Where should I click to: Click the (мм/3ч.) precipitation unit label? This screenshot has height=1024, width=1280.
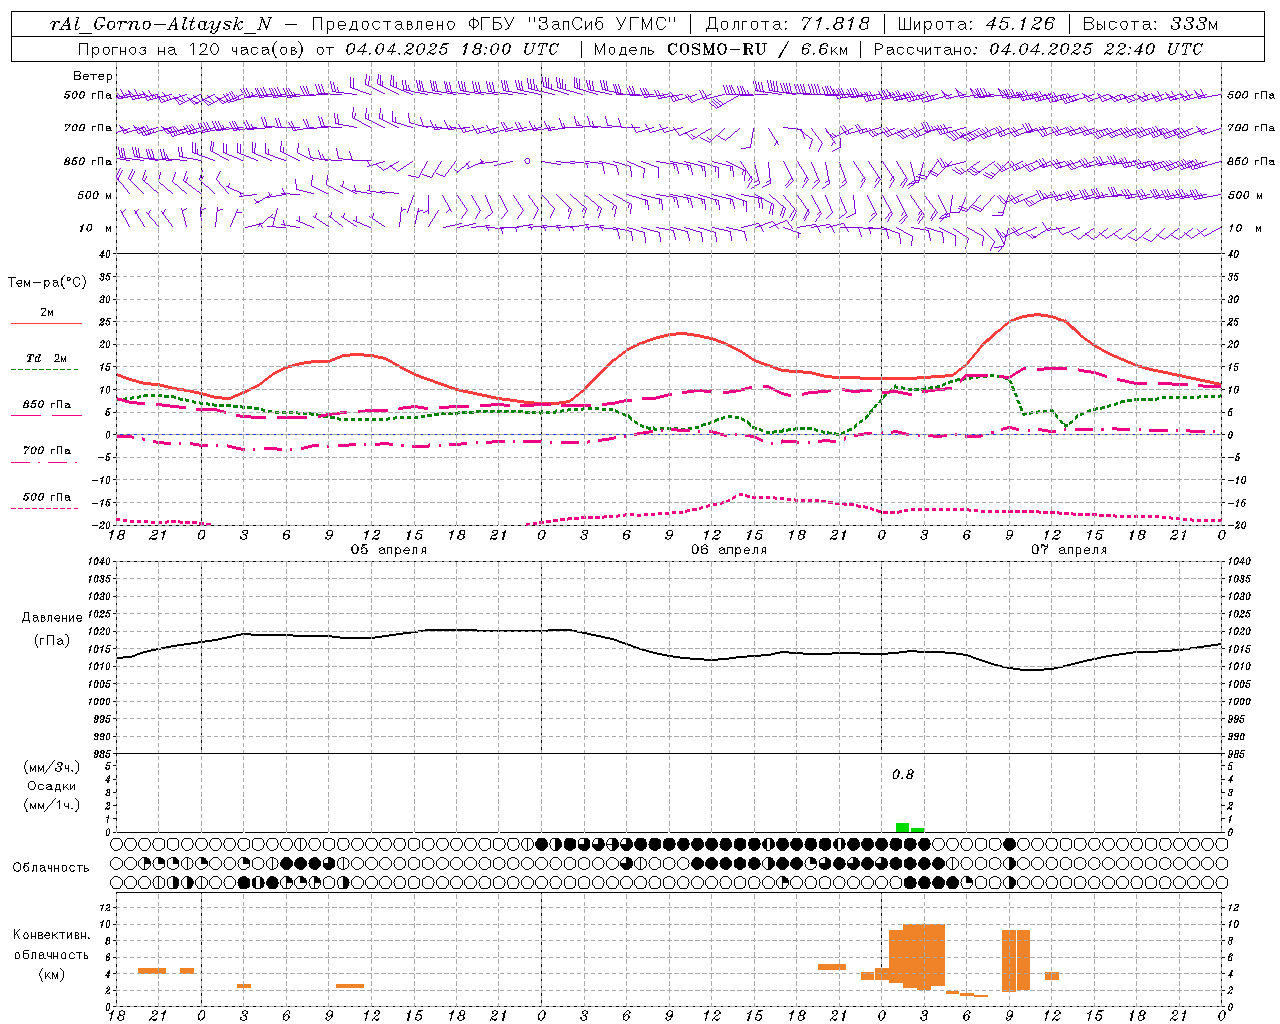click(x=52, y=767)
